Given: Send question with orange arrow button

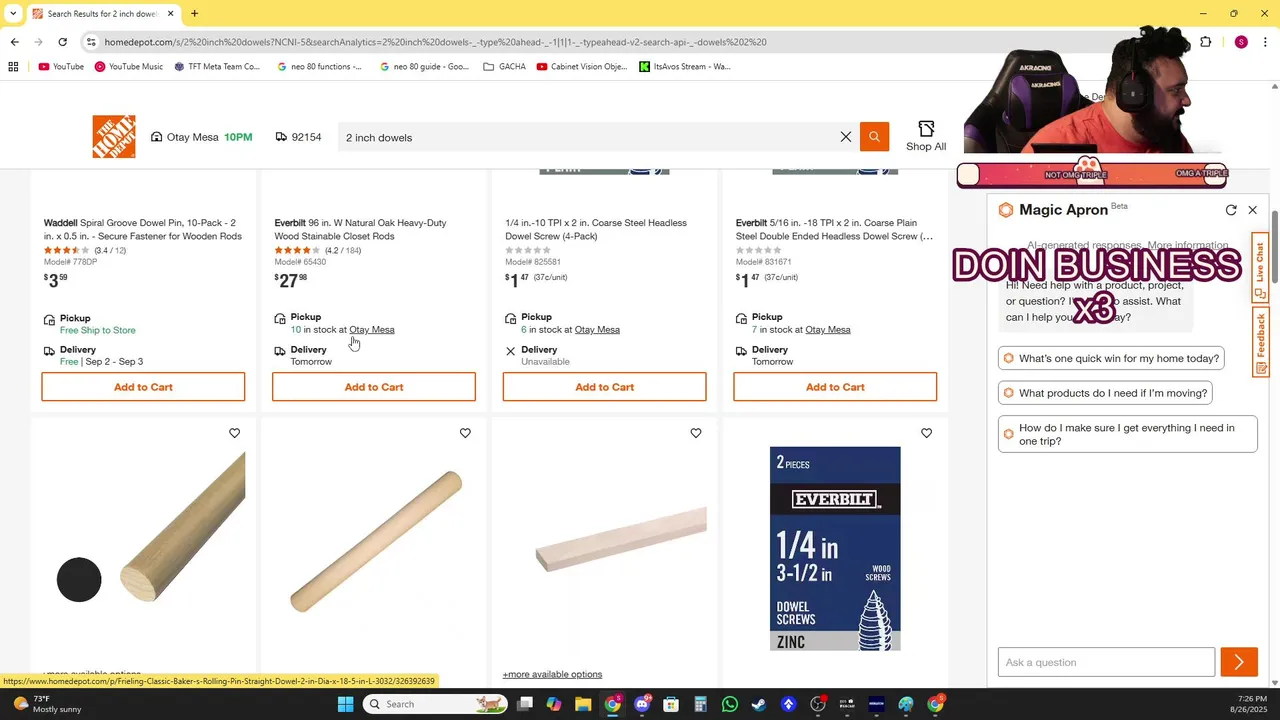Looking at the screenshot, I should pyautogui.click(x=1239, y=662).
